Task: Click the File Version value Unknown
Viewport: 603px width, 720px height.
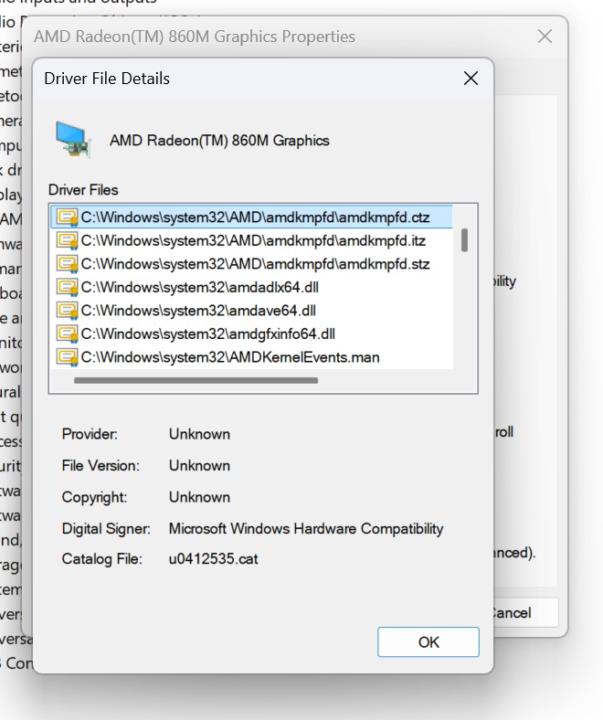Action: tap(199, 466)
